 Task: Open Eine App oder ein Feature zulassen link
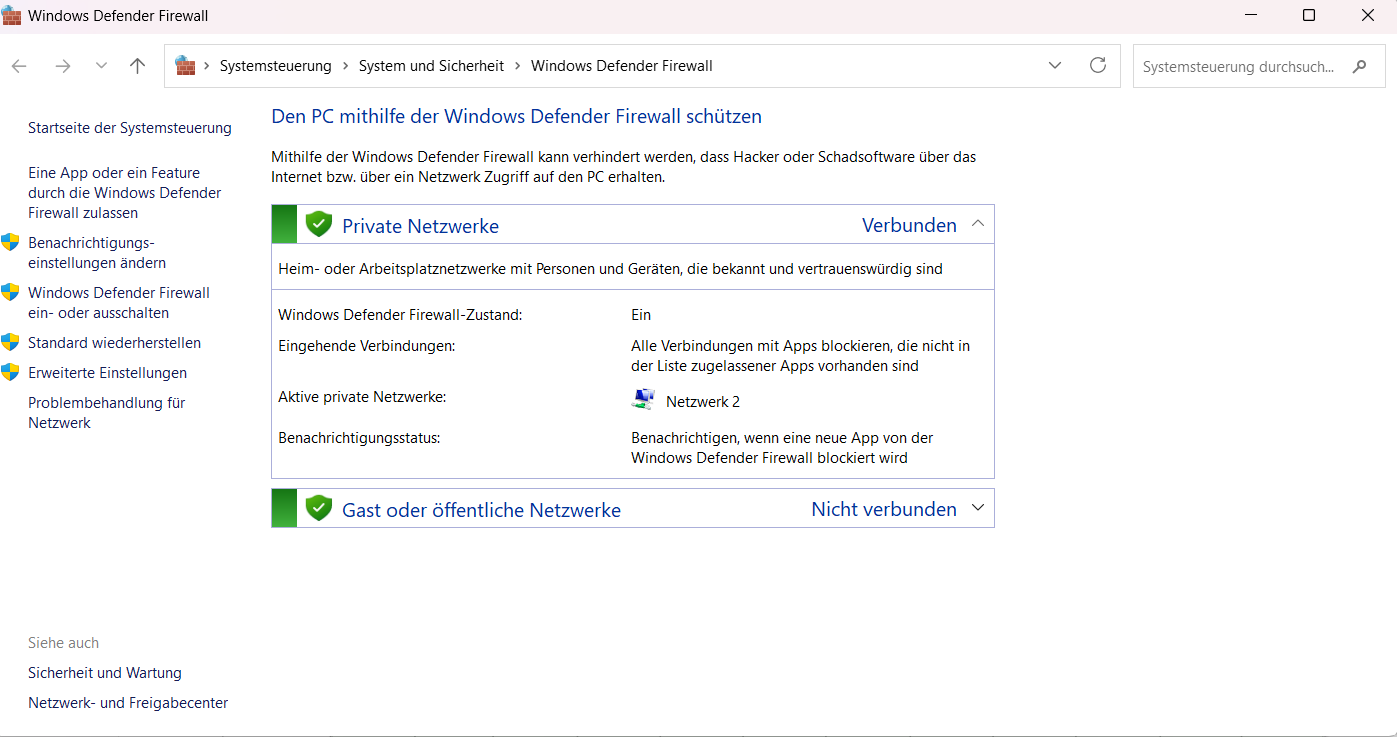125,193
